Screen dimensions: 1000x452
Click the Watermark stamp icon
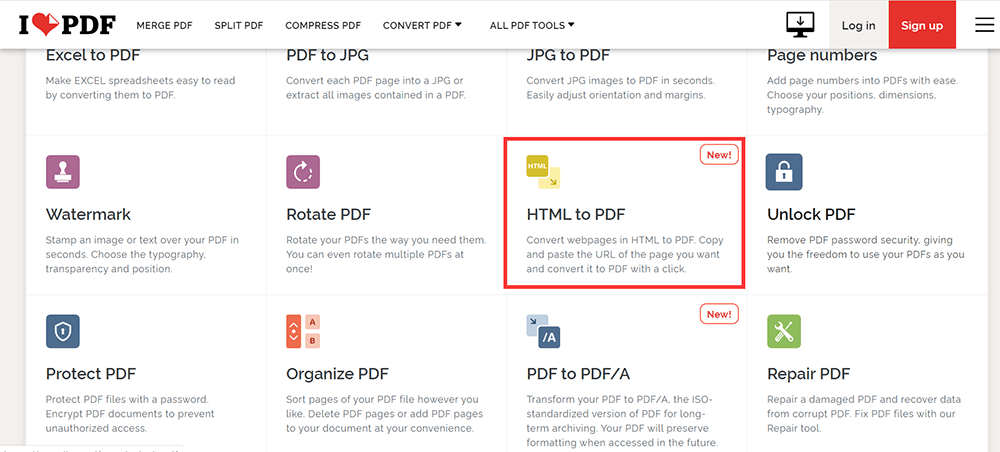click(x=62, y=172)
